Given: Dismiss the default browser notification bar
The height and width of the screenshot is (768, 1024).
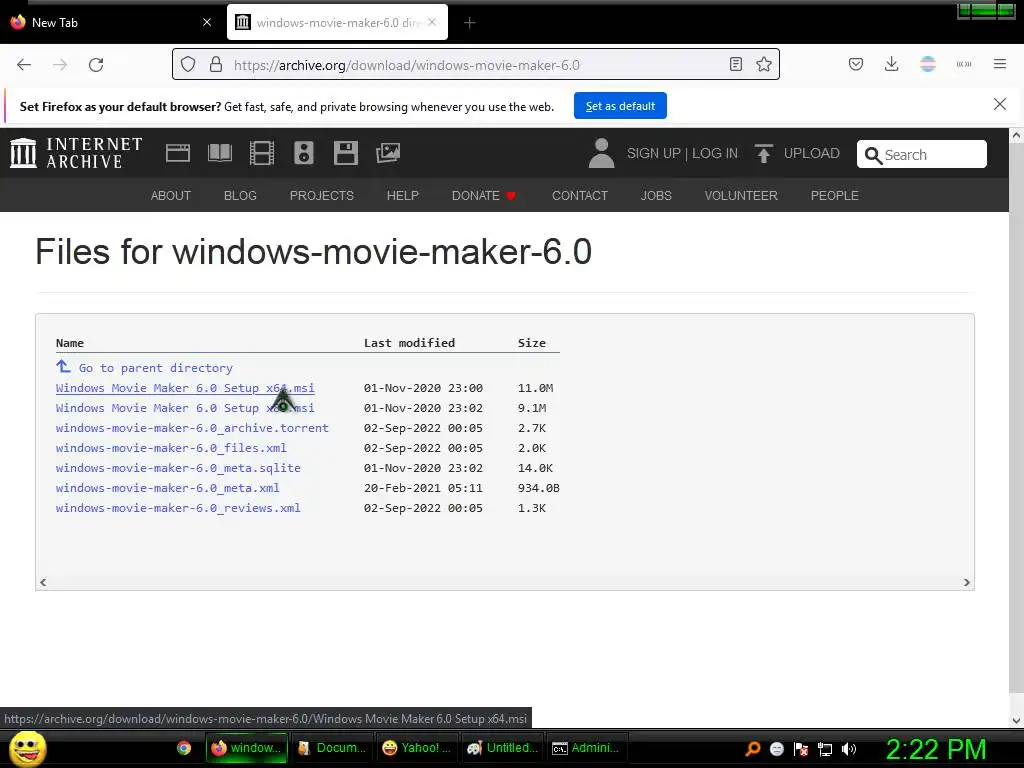Looking at the screenshot, I should click(x=1000, y=104).
